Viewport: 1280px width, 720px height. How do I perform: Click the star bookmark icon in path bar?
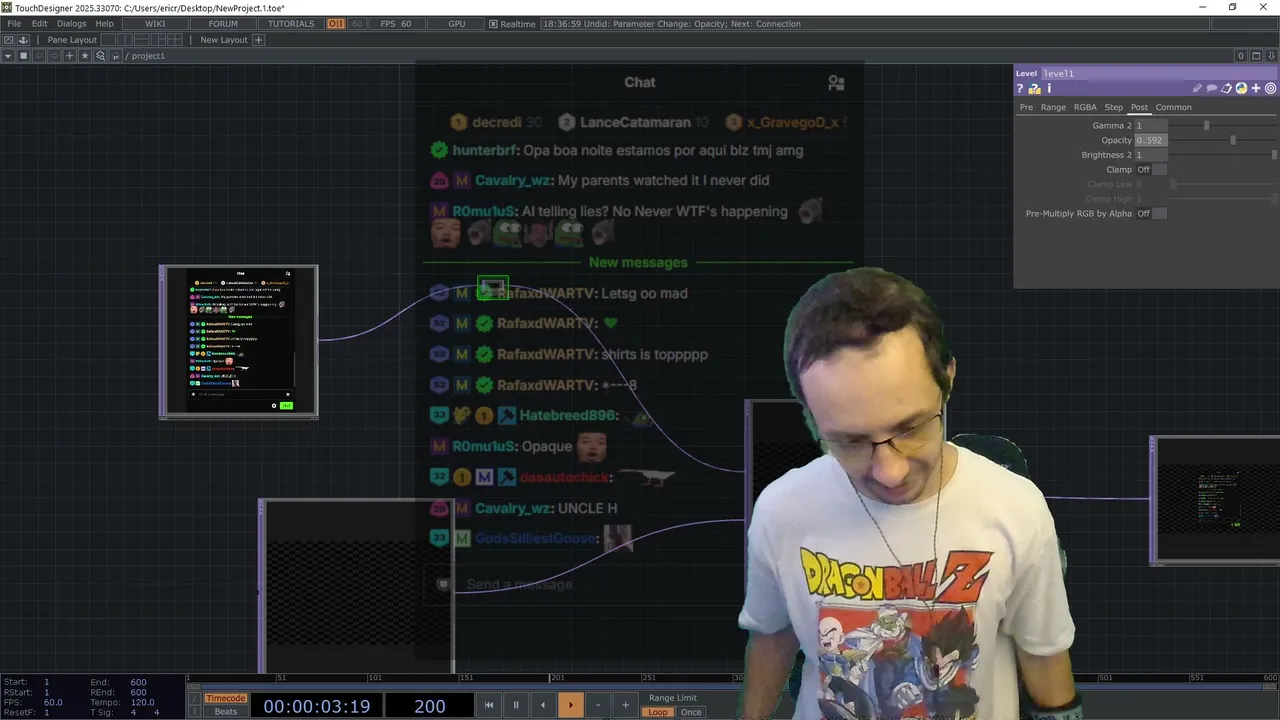(85, 56)
